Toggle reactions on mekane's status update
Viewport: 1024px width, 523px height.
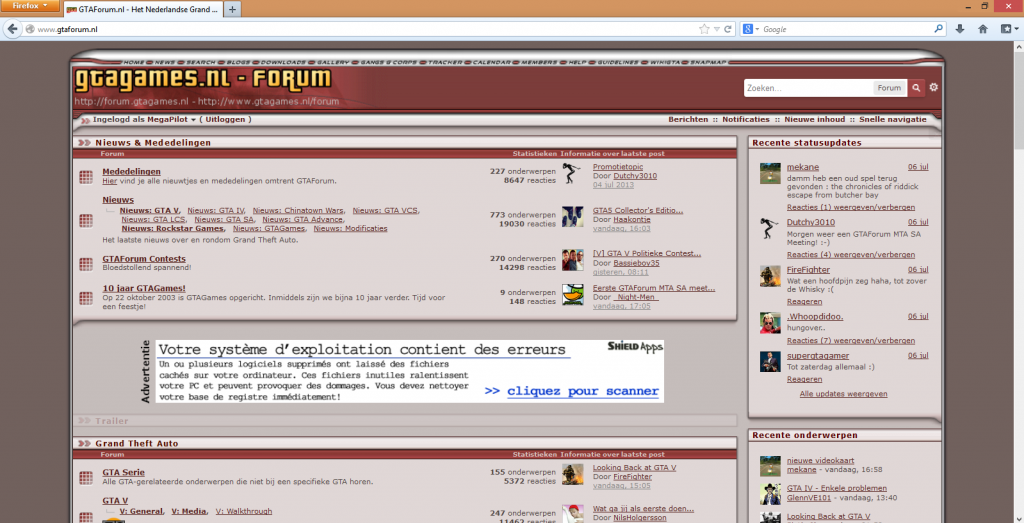(850, 207)
